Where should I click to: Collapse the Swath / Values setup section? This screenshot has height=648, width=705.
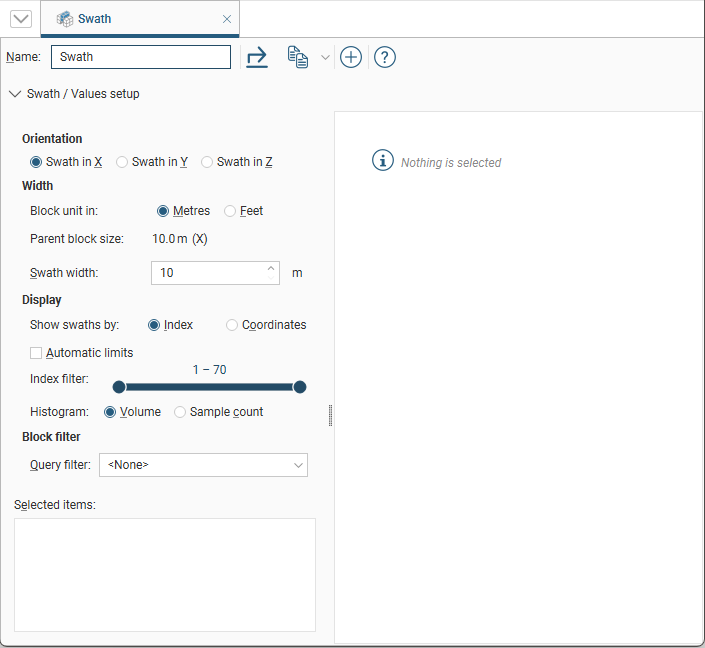coord(14,94)
